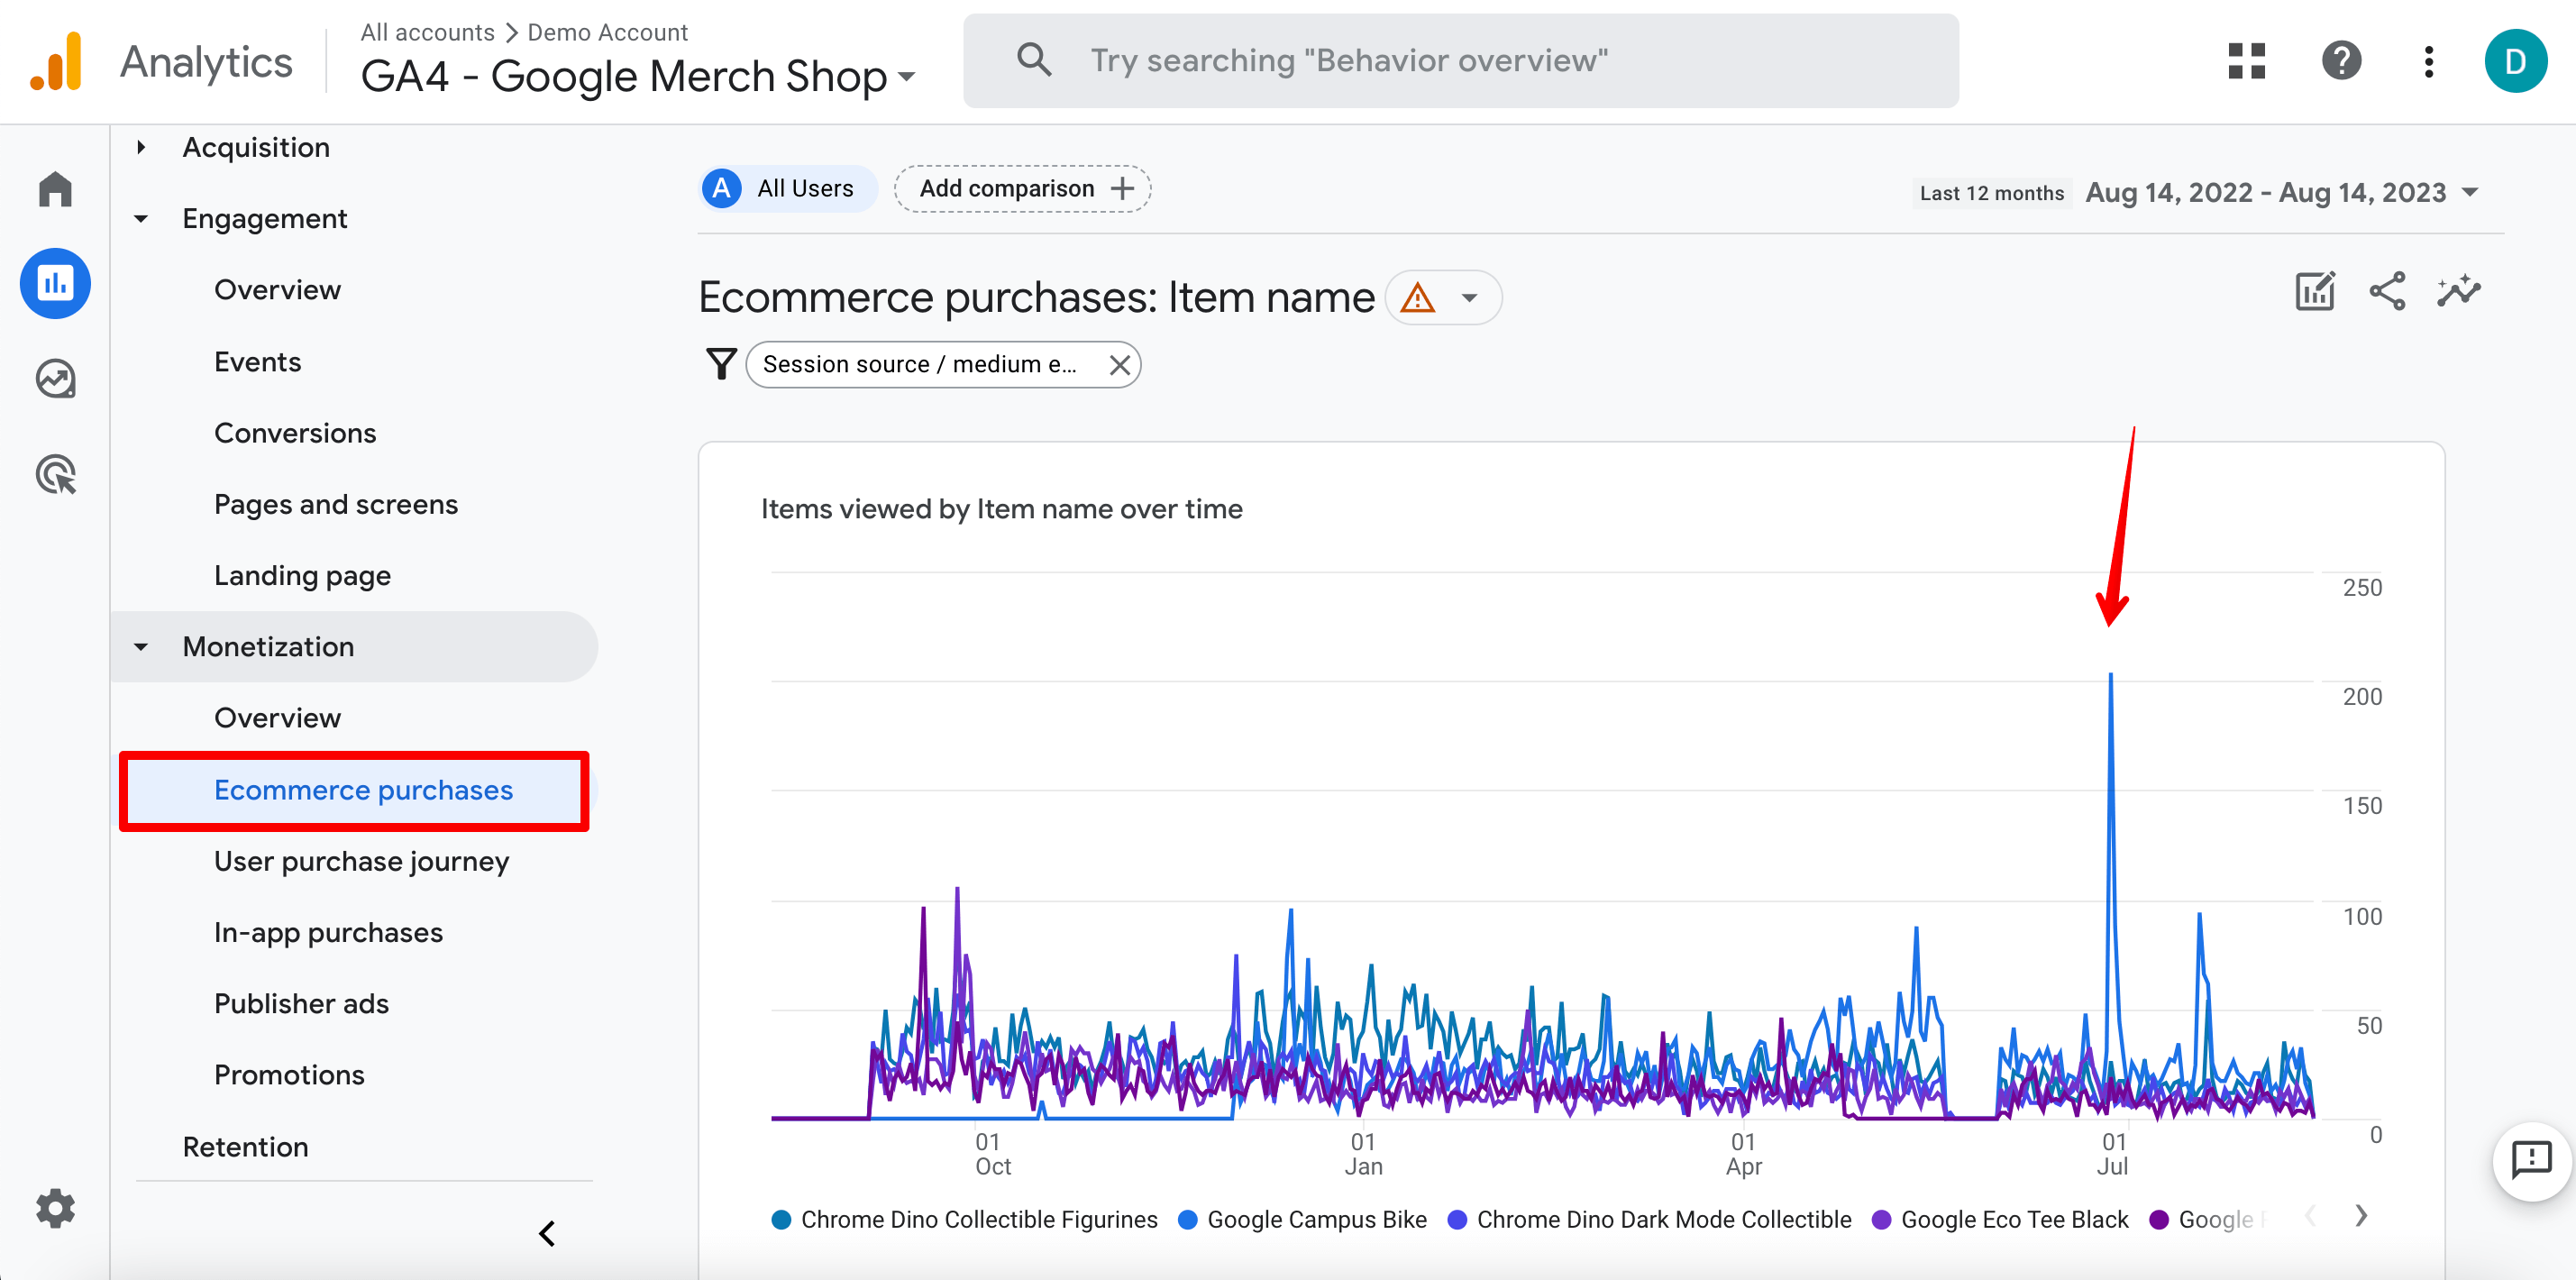Open In-app purchases report

tap(328, 933)
